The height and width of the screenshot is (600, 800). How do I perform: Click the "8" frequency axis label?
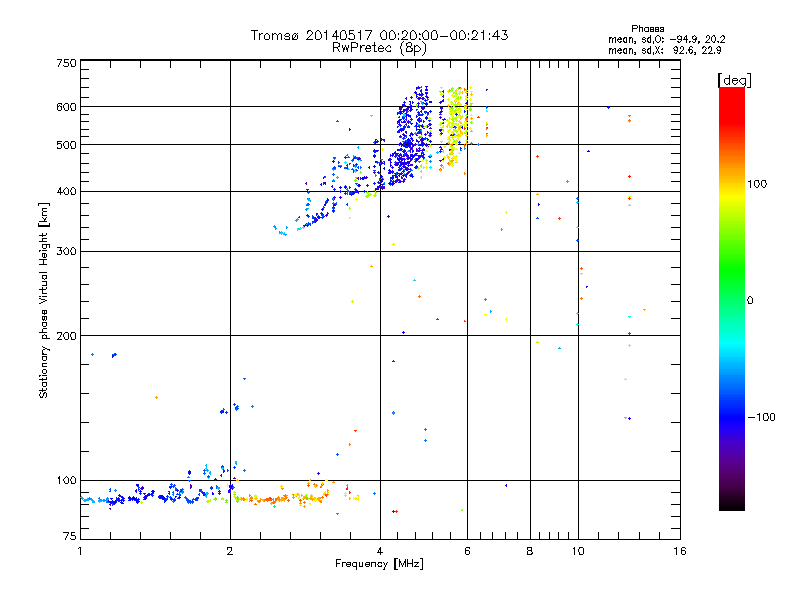(530, 551)
